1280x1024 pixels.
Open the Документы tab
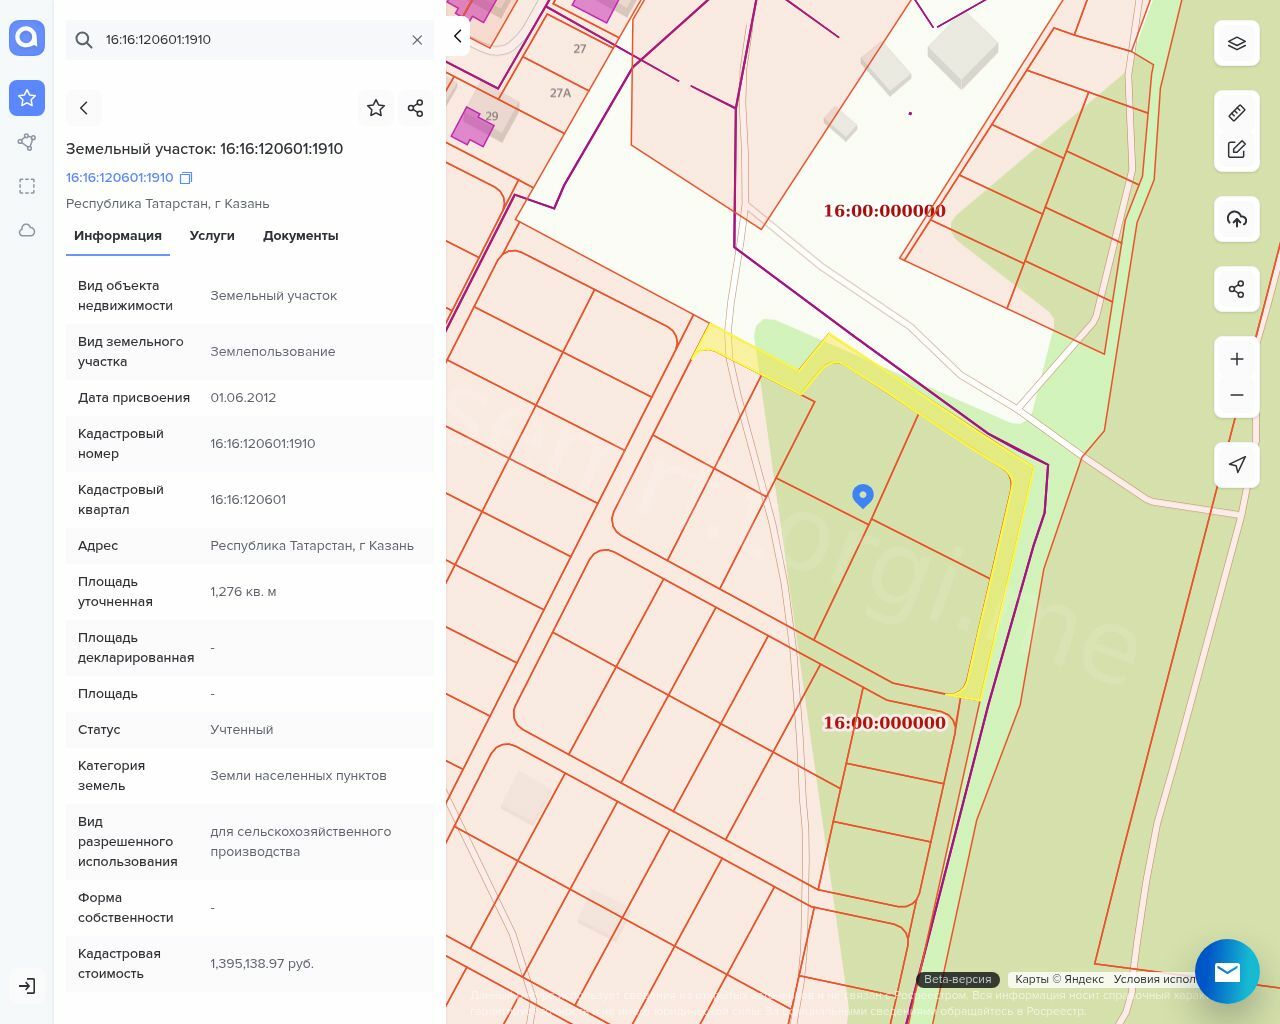tap(300, 236)
